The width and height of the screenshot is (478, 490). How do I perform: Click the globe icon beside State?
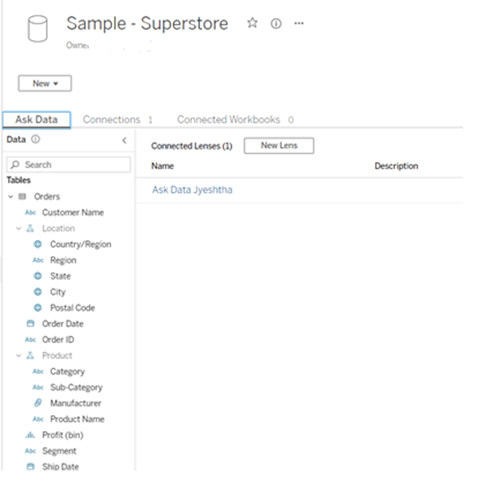click(x=38, y=276)
